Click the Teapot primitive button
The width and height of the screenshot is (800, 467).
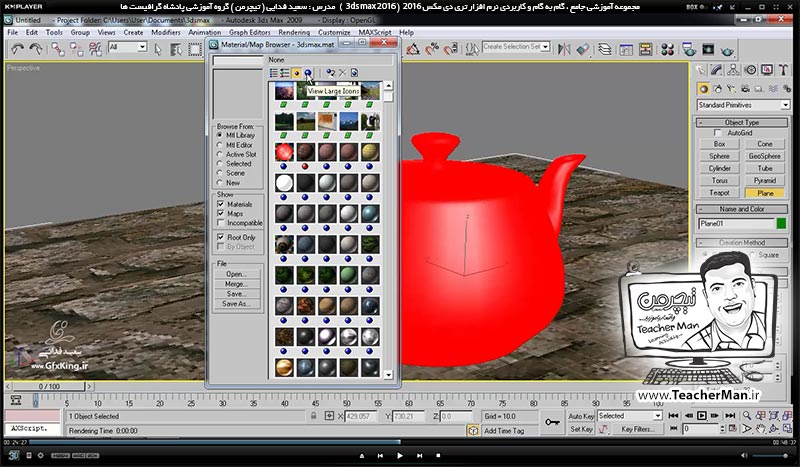point(719,193)
